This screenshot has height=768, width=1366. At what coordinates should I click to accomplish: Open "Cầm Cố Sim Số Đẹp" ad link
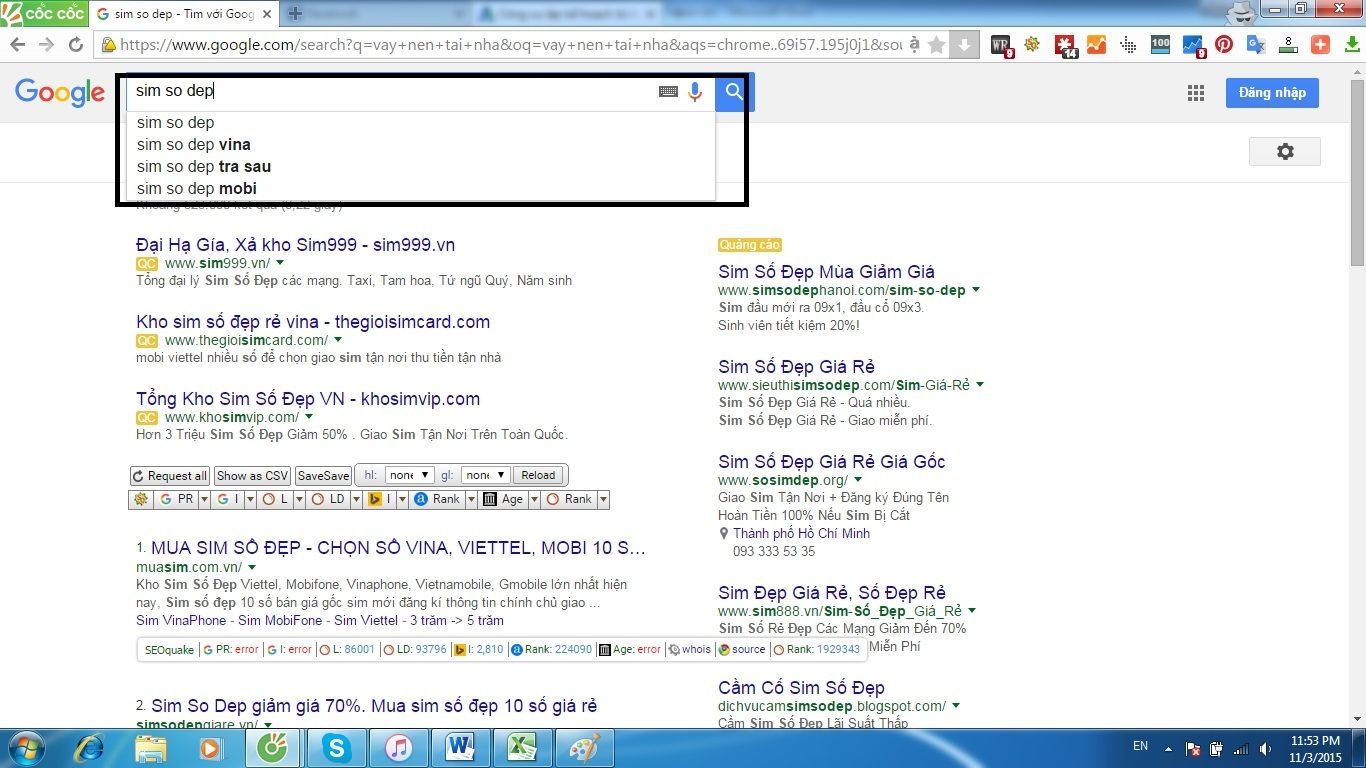pyautogui.click(x=801, y=688)
